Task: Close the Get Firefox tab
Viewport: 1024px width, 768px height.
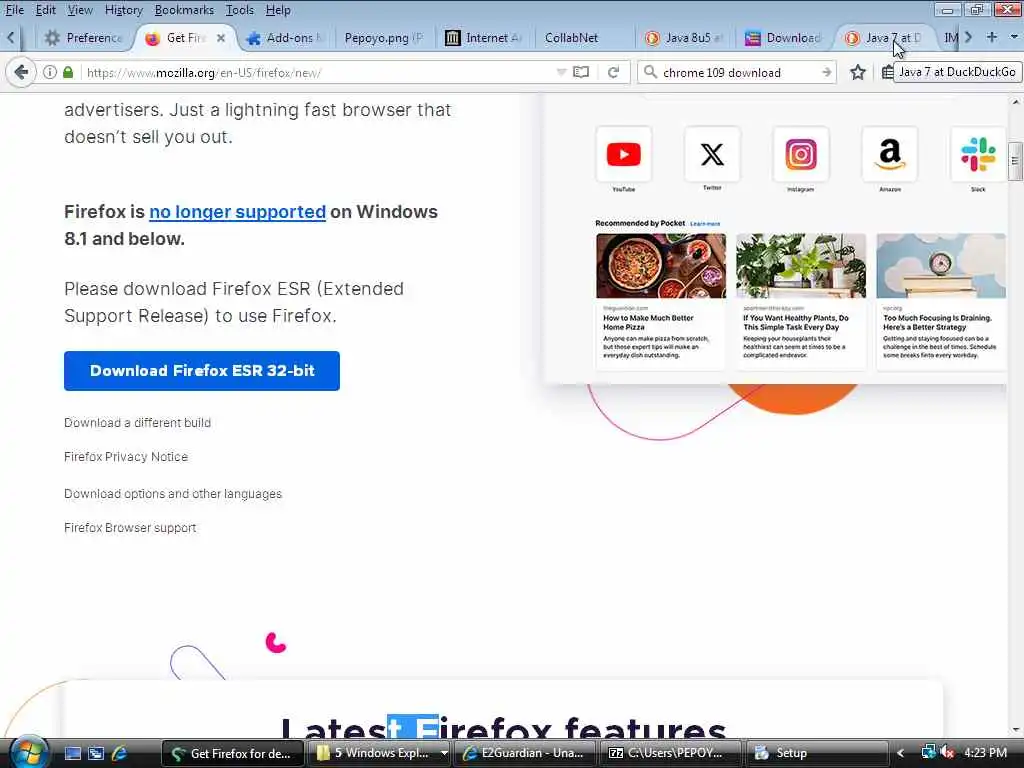Action: pyautogui.click(x=221, y=38)
